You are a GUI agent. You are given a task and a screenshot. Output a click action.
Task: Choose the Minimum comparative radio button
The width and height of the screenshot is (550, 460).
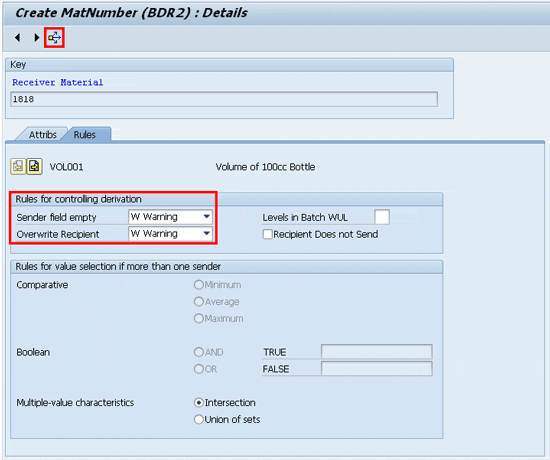click(199, 285)
